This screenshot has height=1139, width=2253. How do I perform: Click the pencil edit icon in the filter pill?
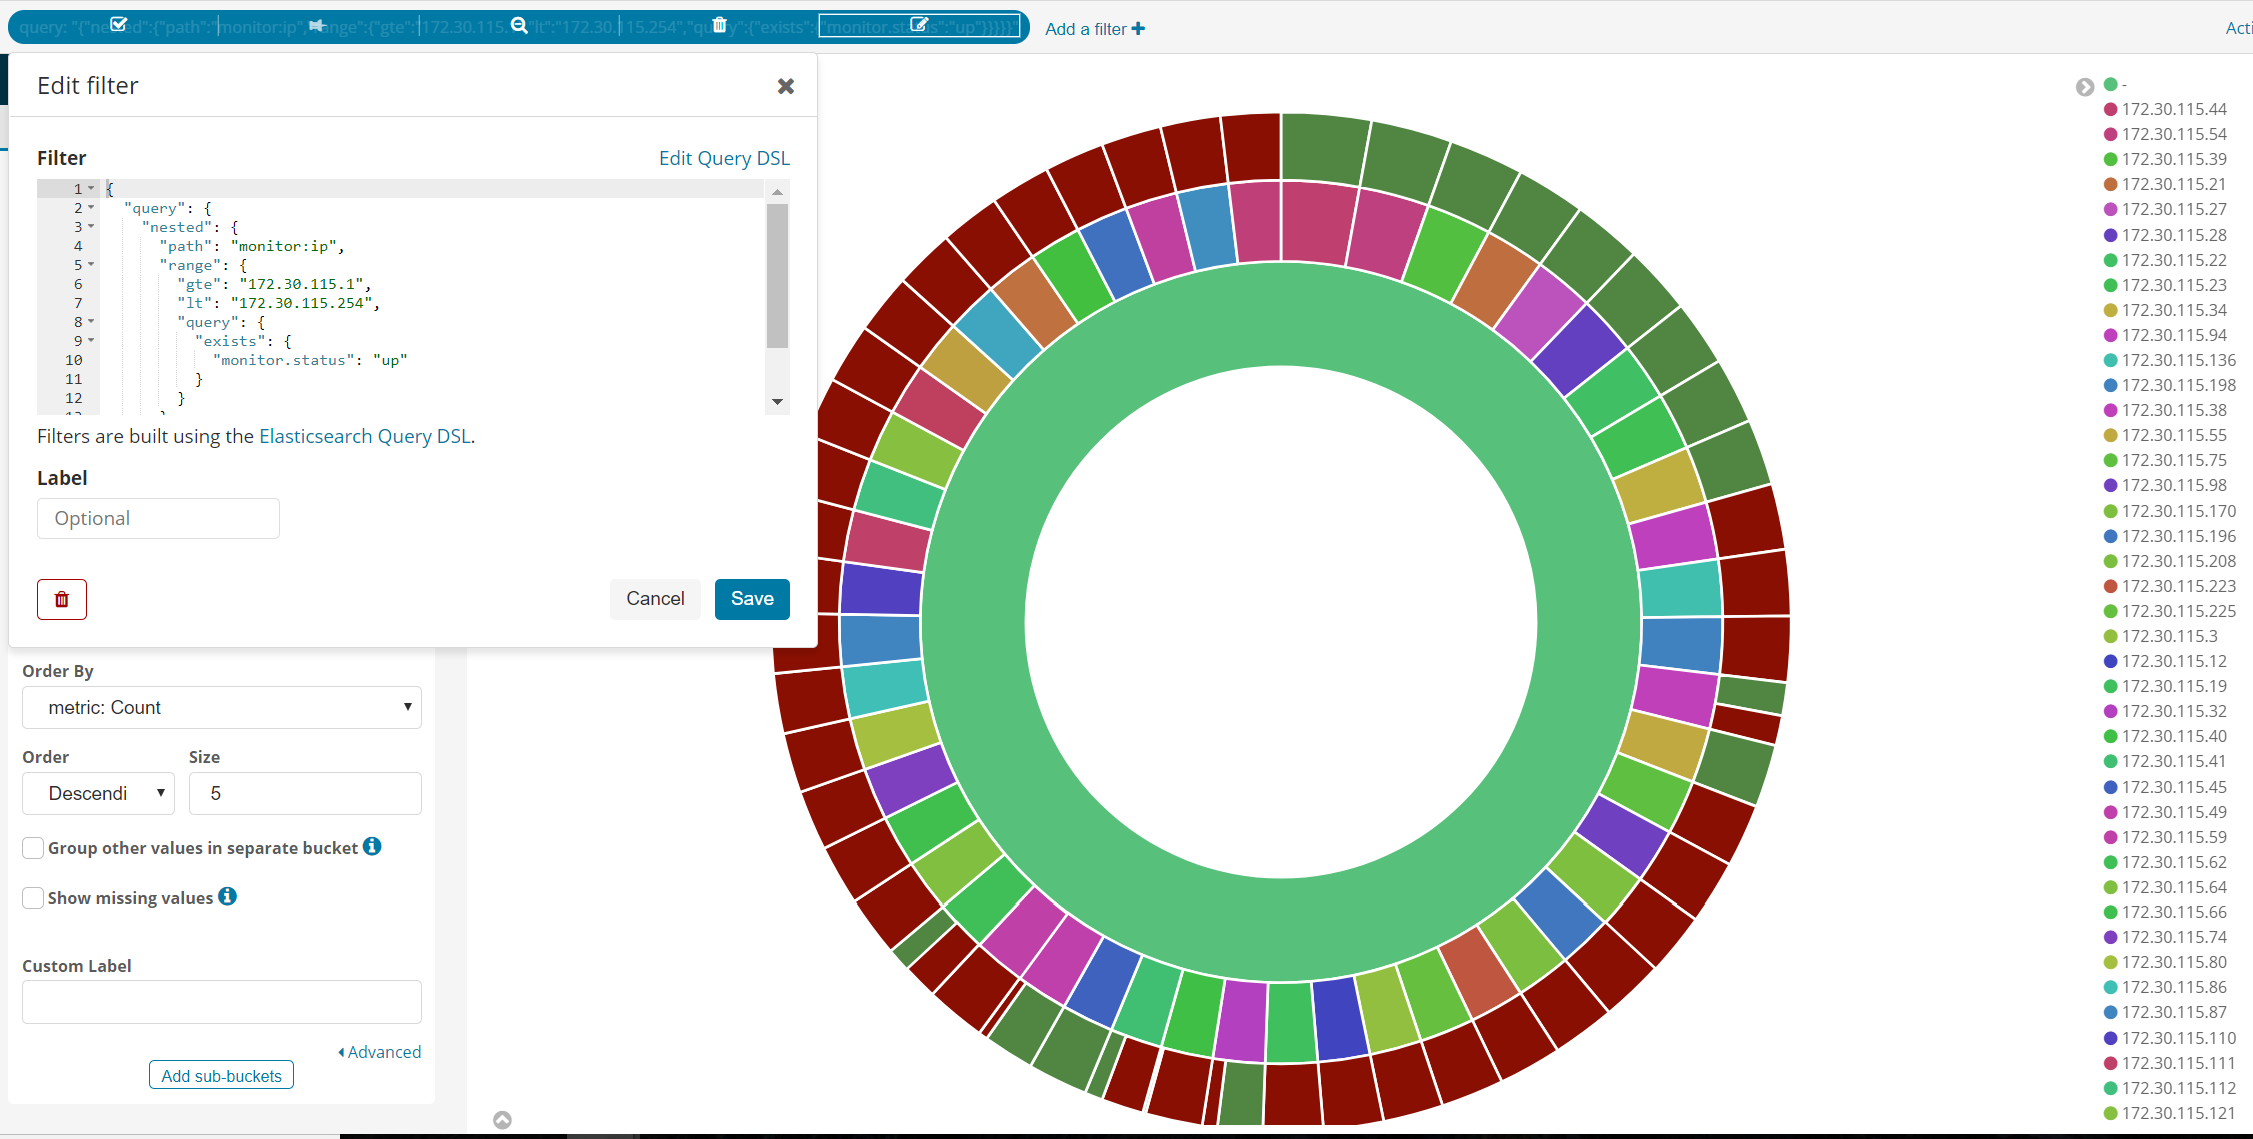(x=919, y=25)
